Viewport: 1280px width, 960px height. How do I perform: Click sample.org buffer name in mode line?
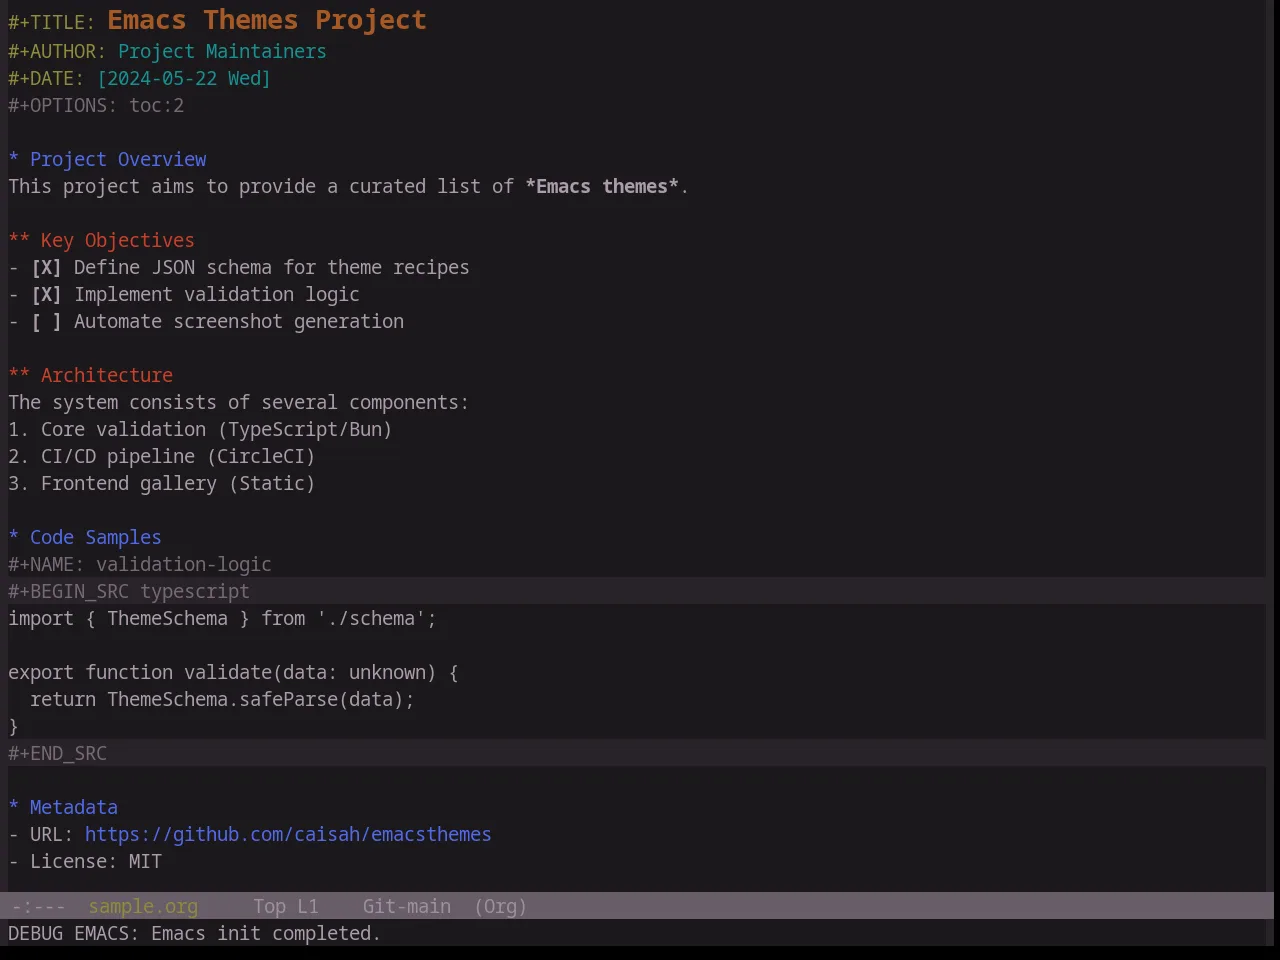click(x=143, y=906)
